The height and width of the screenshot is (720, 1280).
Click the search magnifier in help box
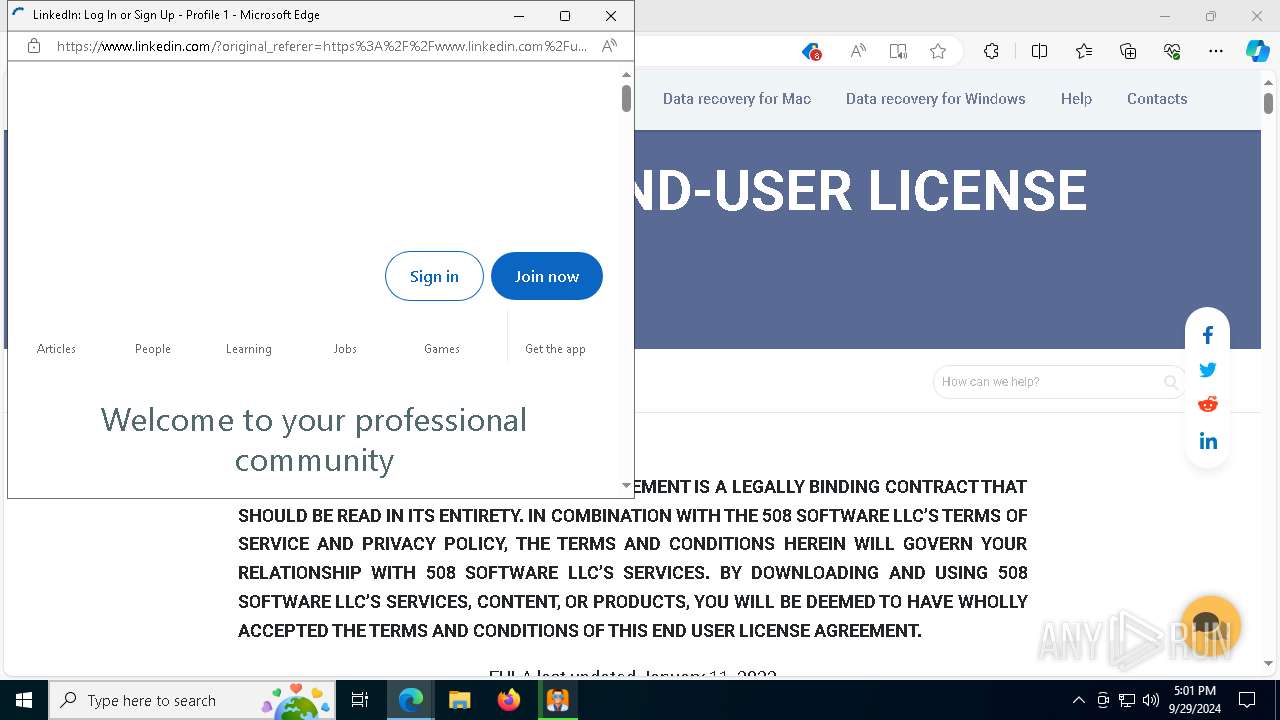pos(1171,382)
